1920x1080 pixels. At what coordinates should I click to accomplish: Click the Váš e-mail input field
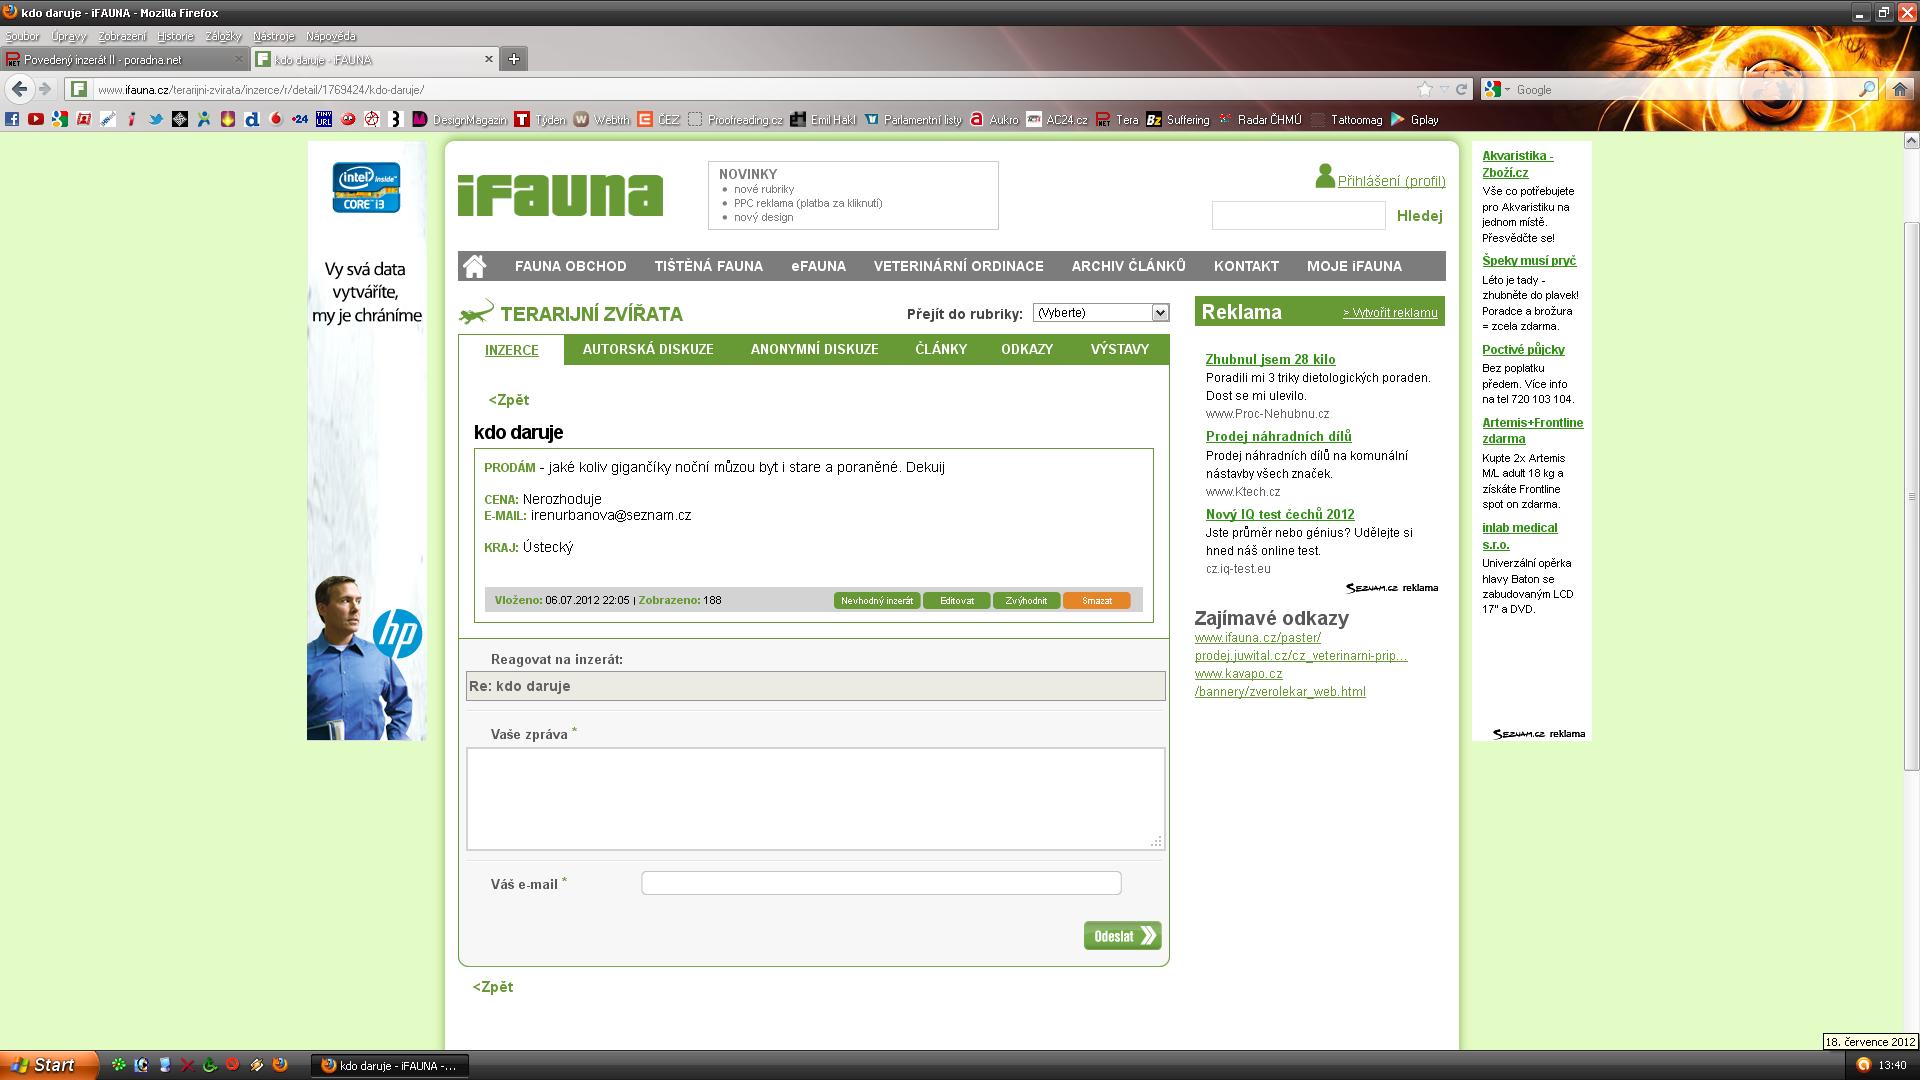click(880, 883)
